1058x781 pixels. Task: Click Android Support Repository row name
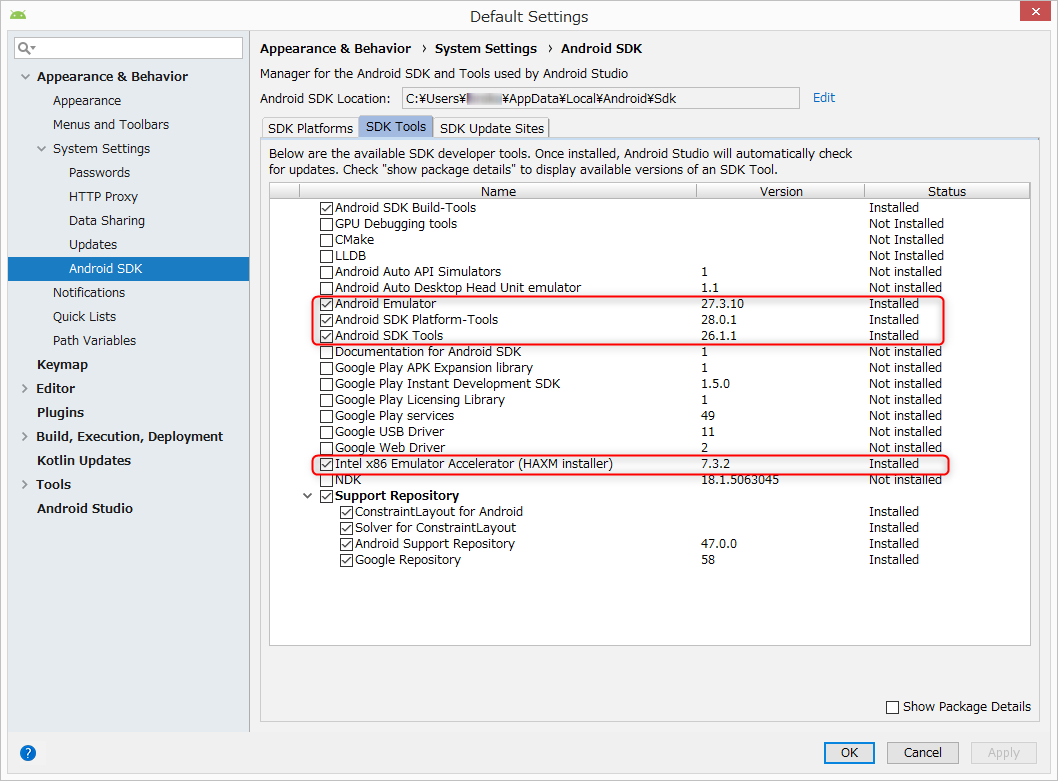pyautogui.click(x=435, y=543)
